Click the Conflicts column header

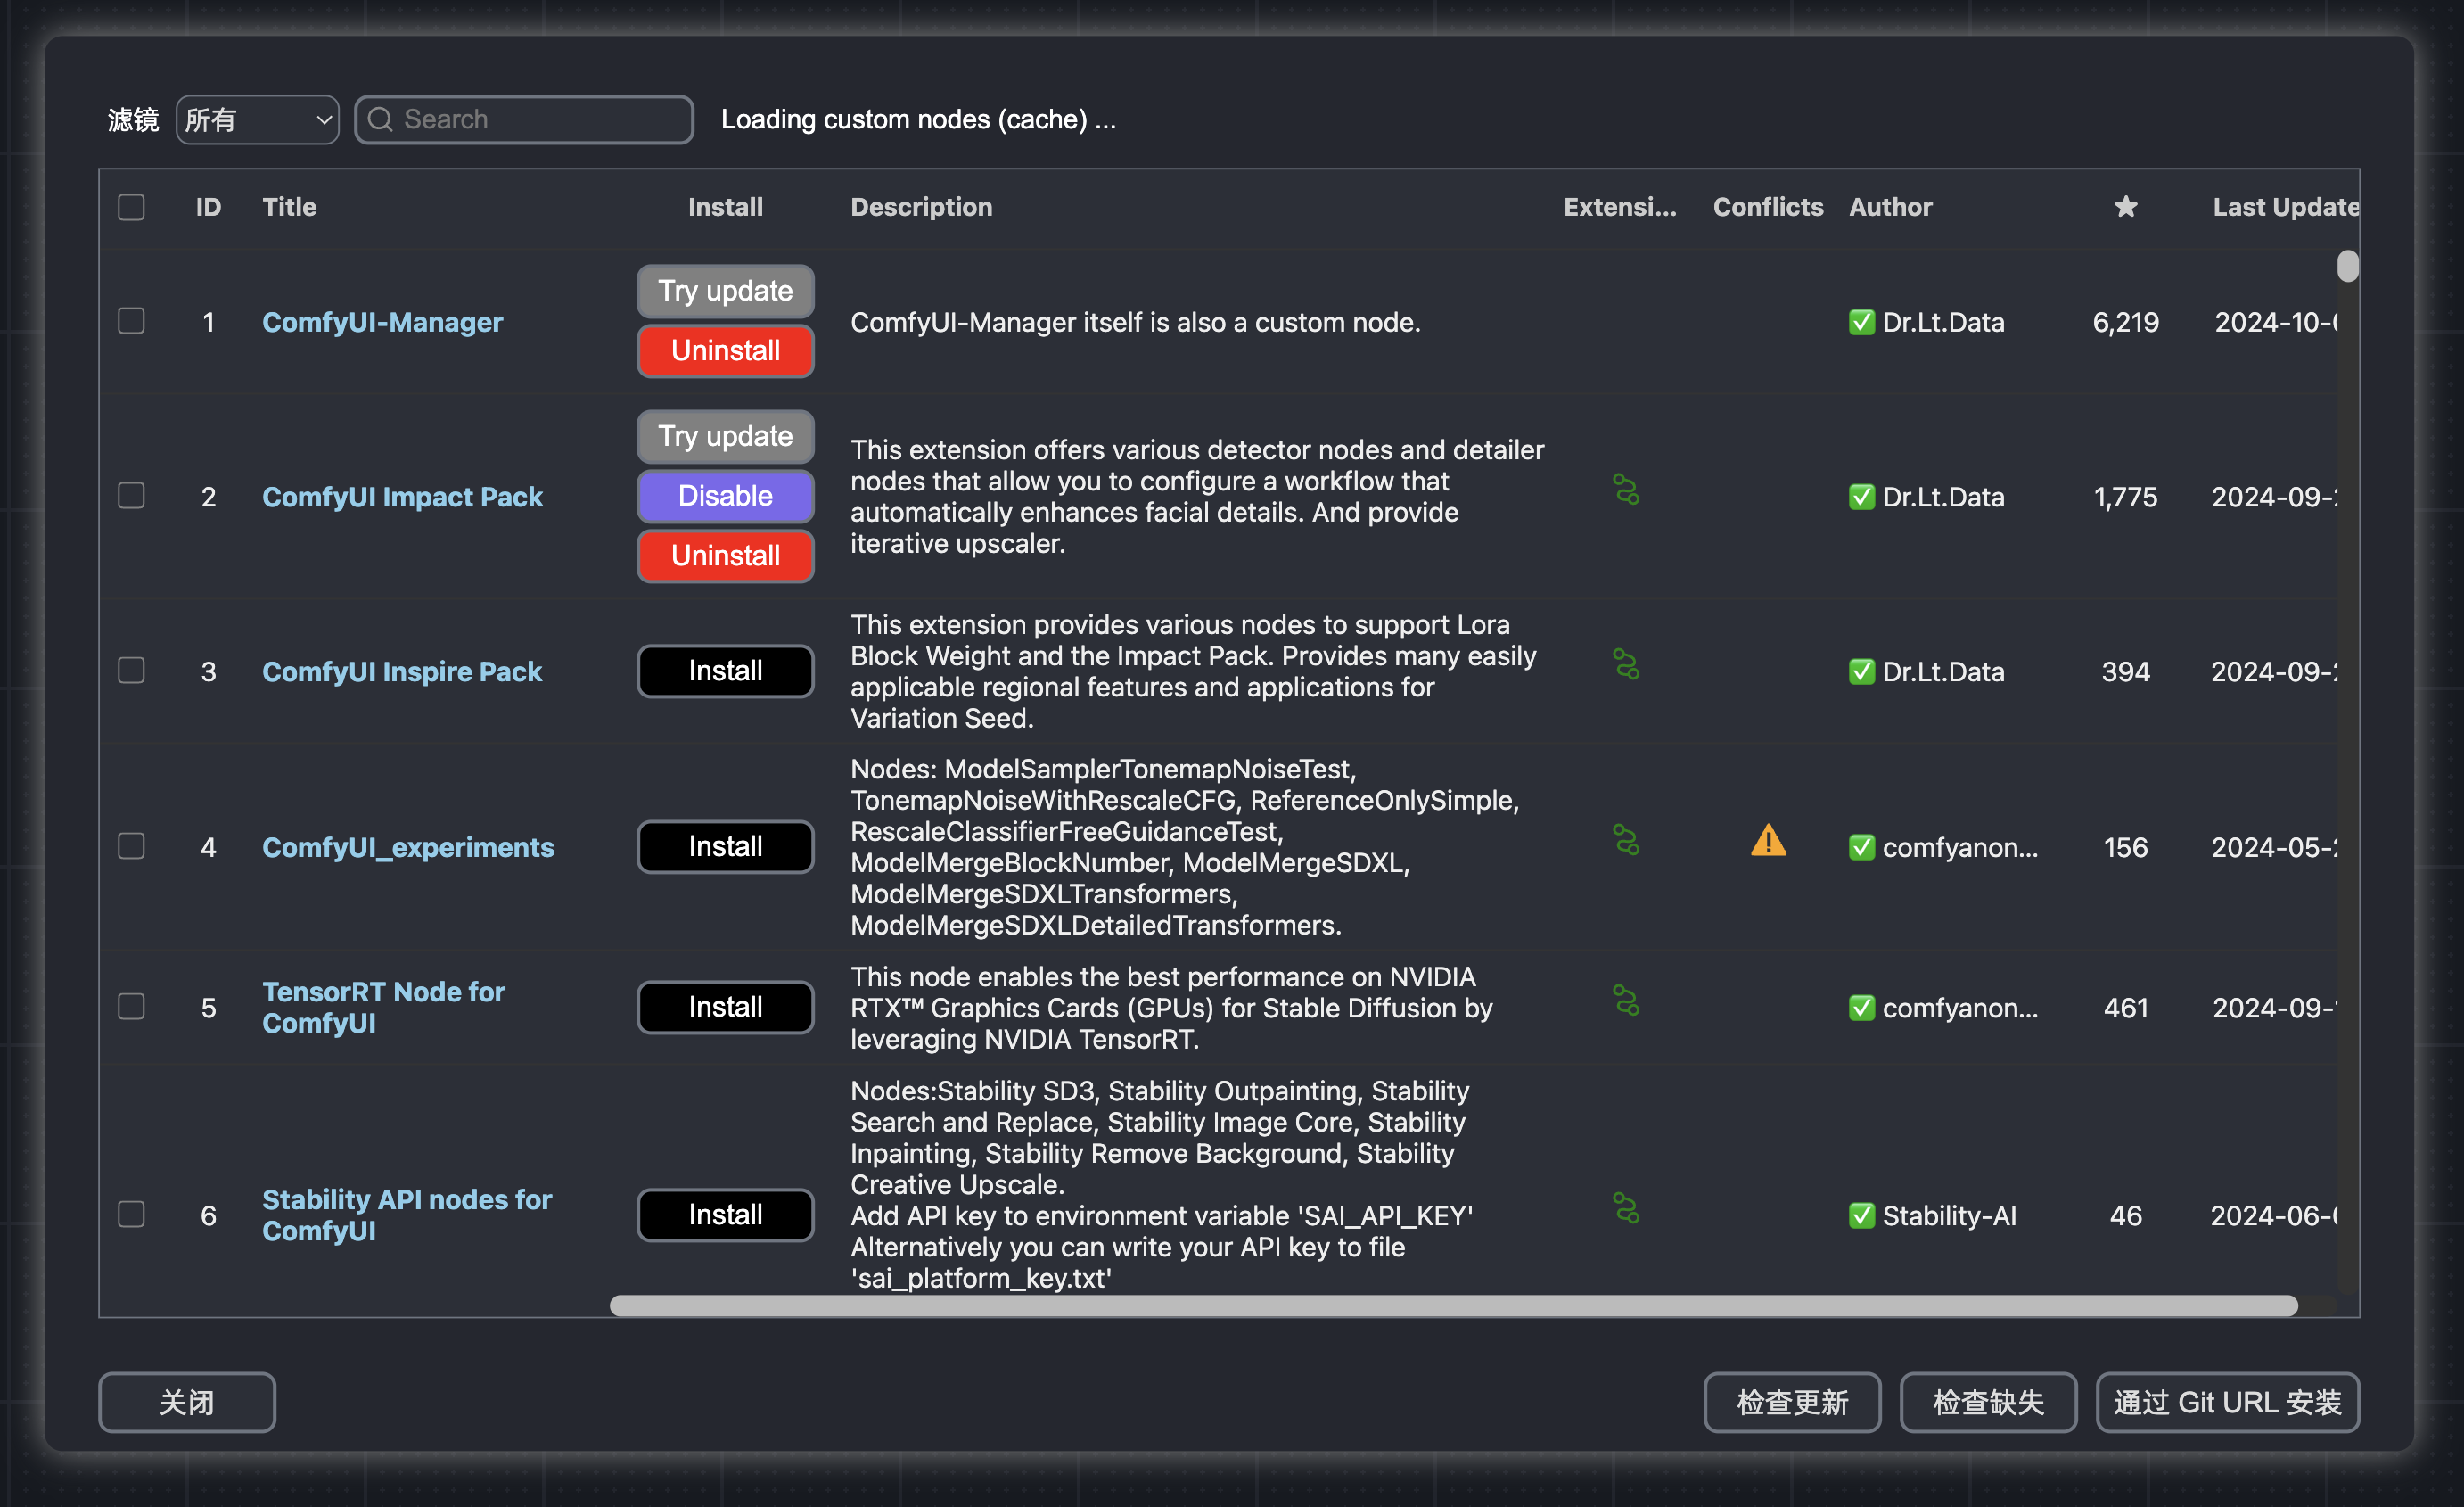[1767, 207]
